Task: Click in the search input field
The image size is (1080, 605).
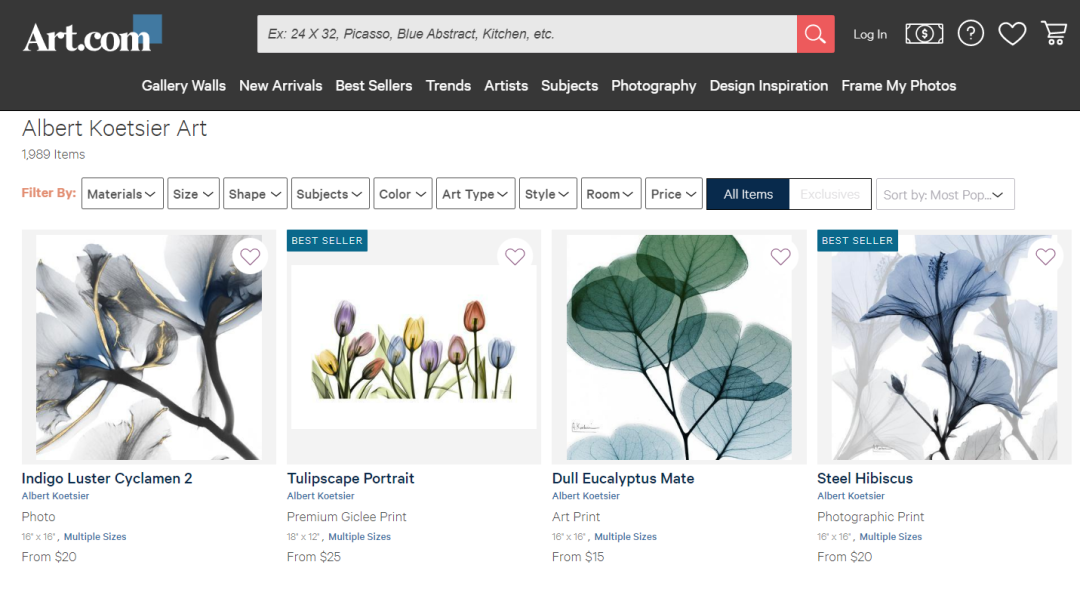Action: 527,34
